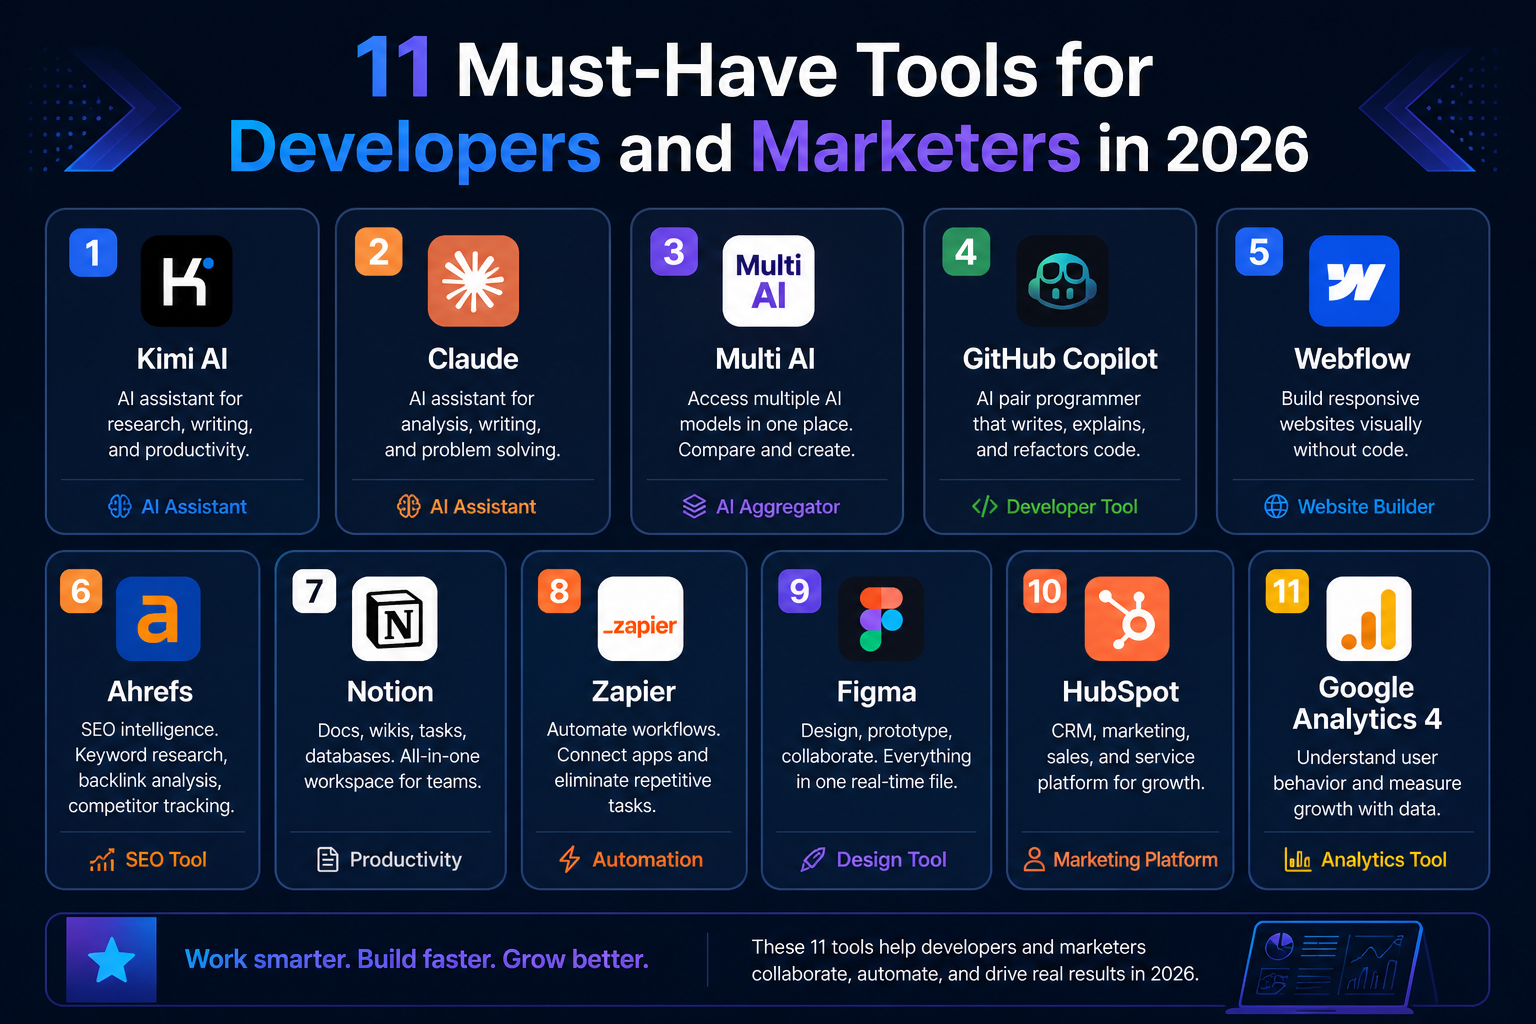Screen dimensions: 1536x1024
Task: Click the 'Google Analytics 4' title text
Action: (x=1367, y=703)
